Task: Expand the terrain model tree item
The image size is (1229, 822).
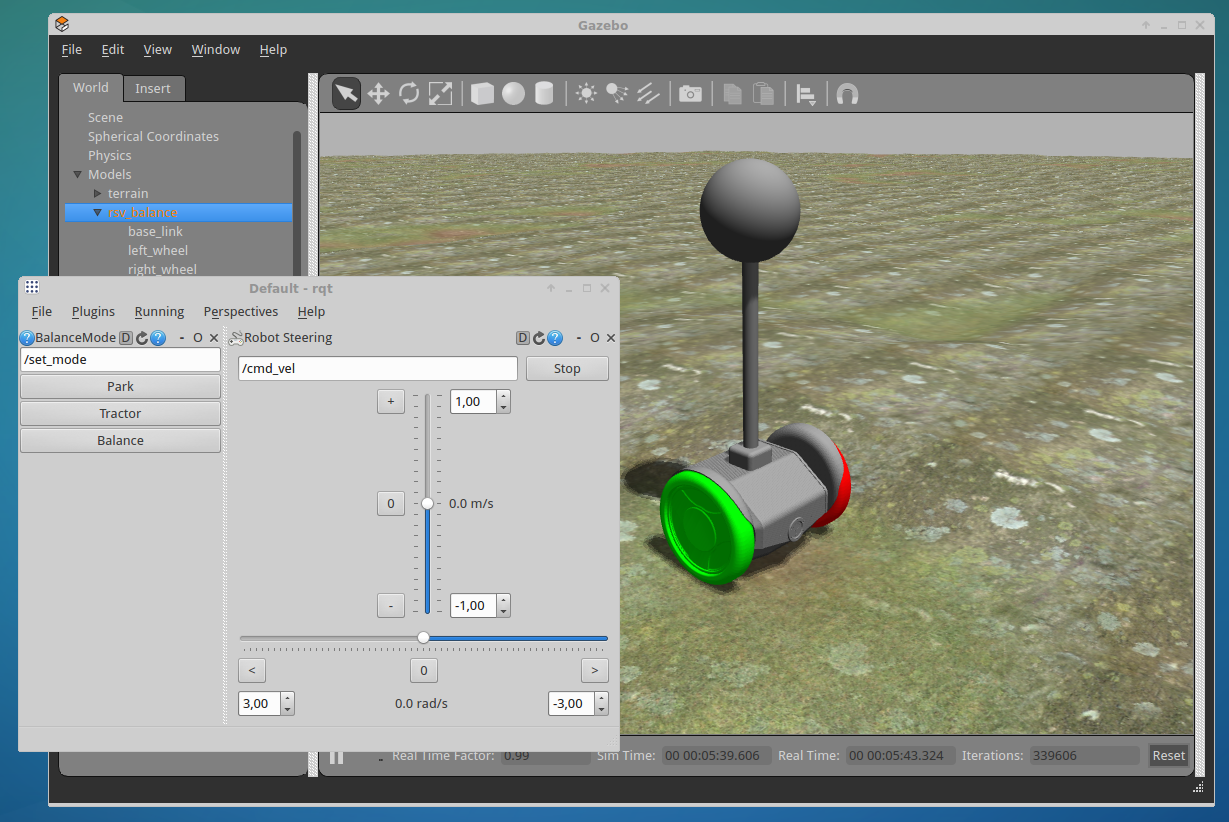Action: (x=97, y=193)
